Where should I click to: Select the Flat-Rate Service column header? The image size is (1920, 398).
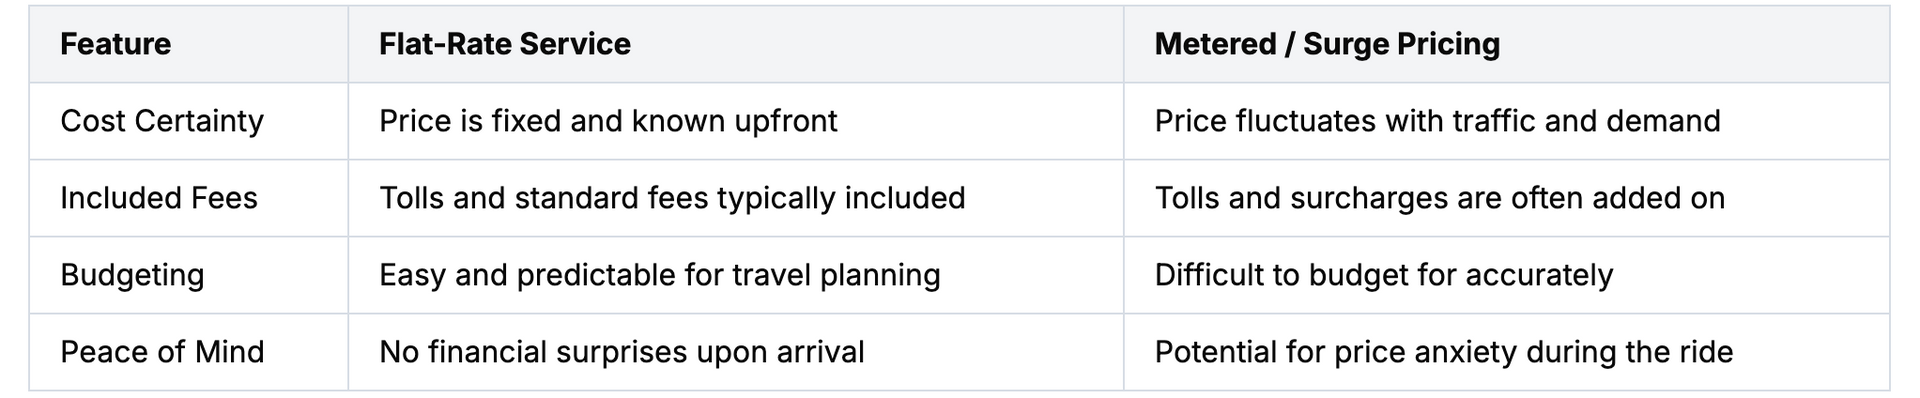[x=505, y=44]
